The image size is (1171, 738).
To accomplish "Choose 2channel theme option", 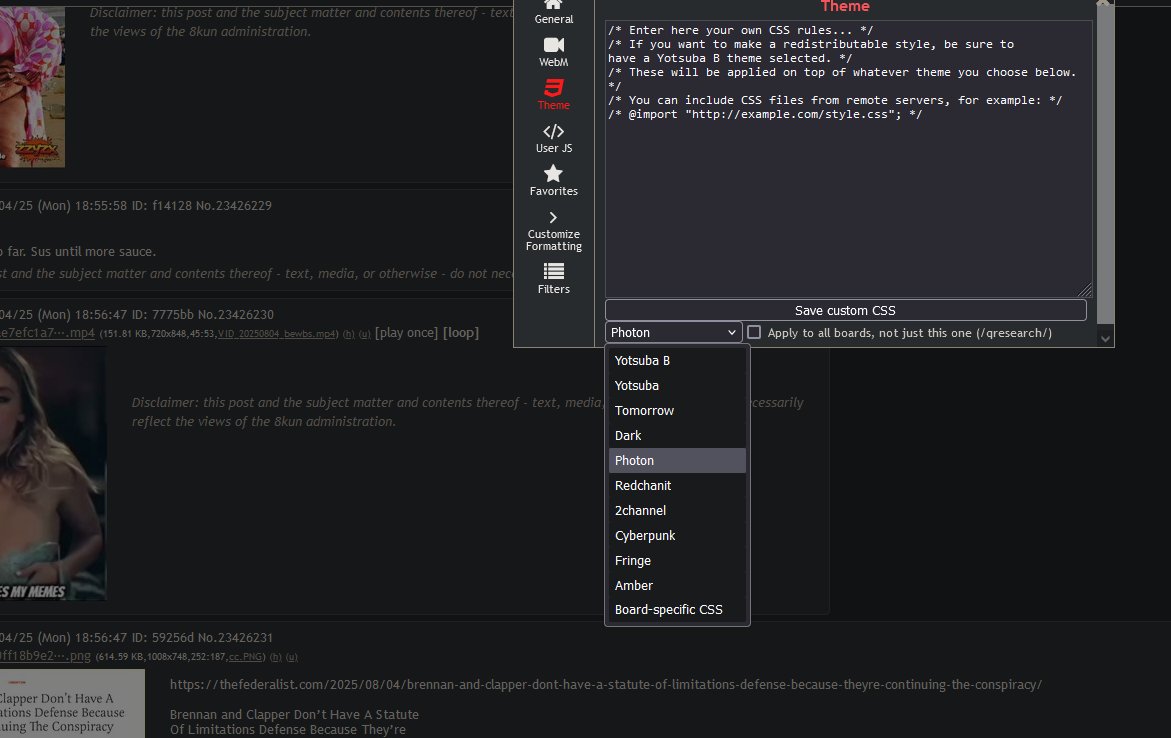I will pyautogui.click(x=677, y=511).
